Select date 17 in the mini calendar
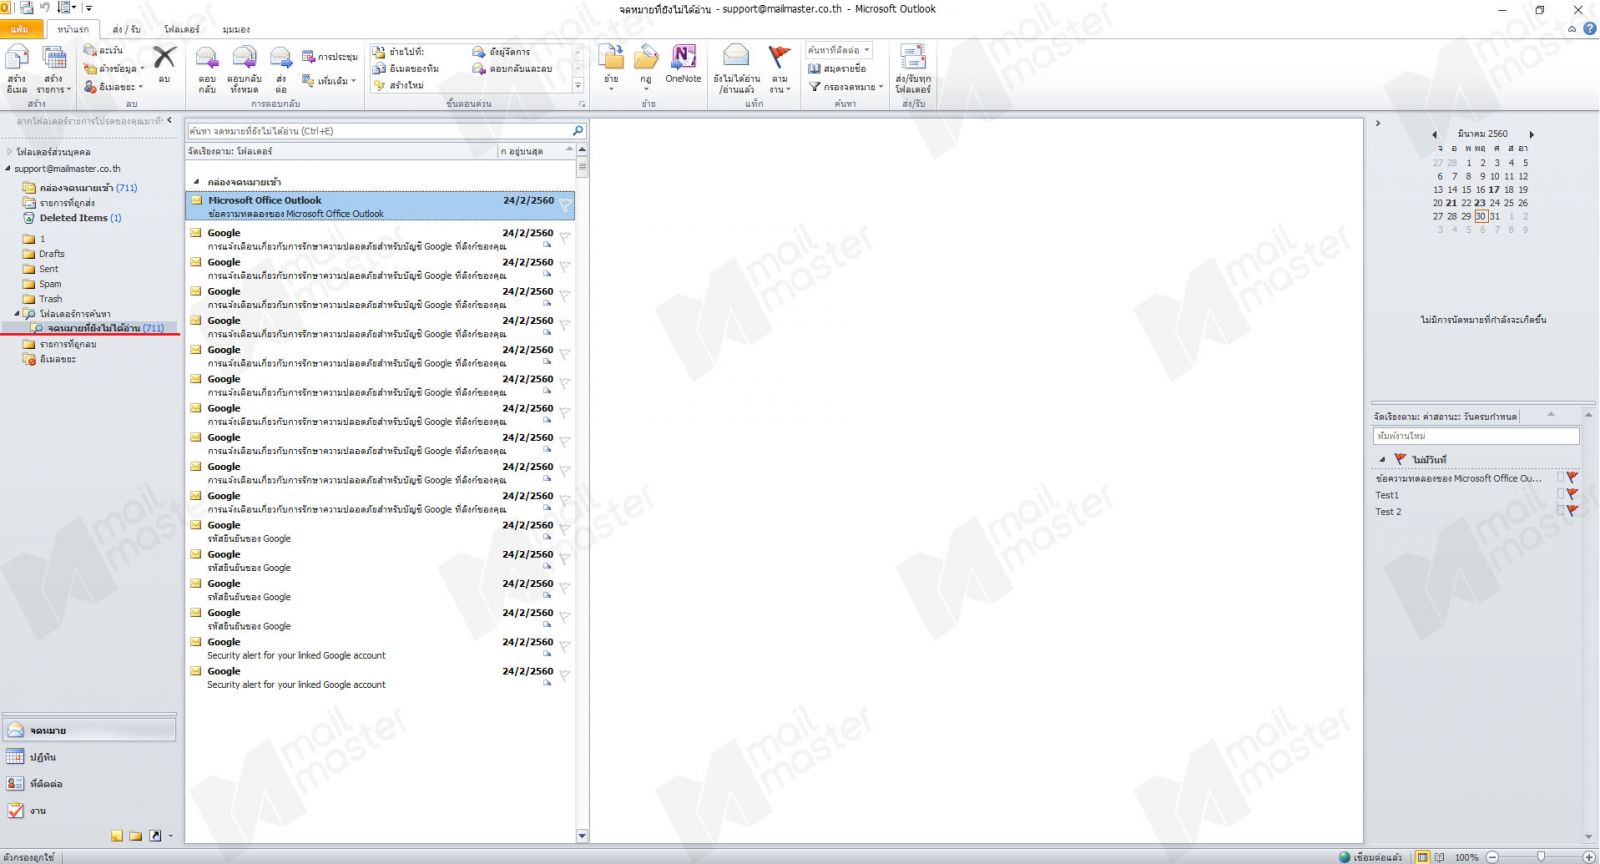The height and width of the screenshot is (864, 1600). (1494, 189)
